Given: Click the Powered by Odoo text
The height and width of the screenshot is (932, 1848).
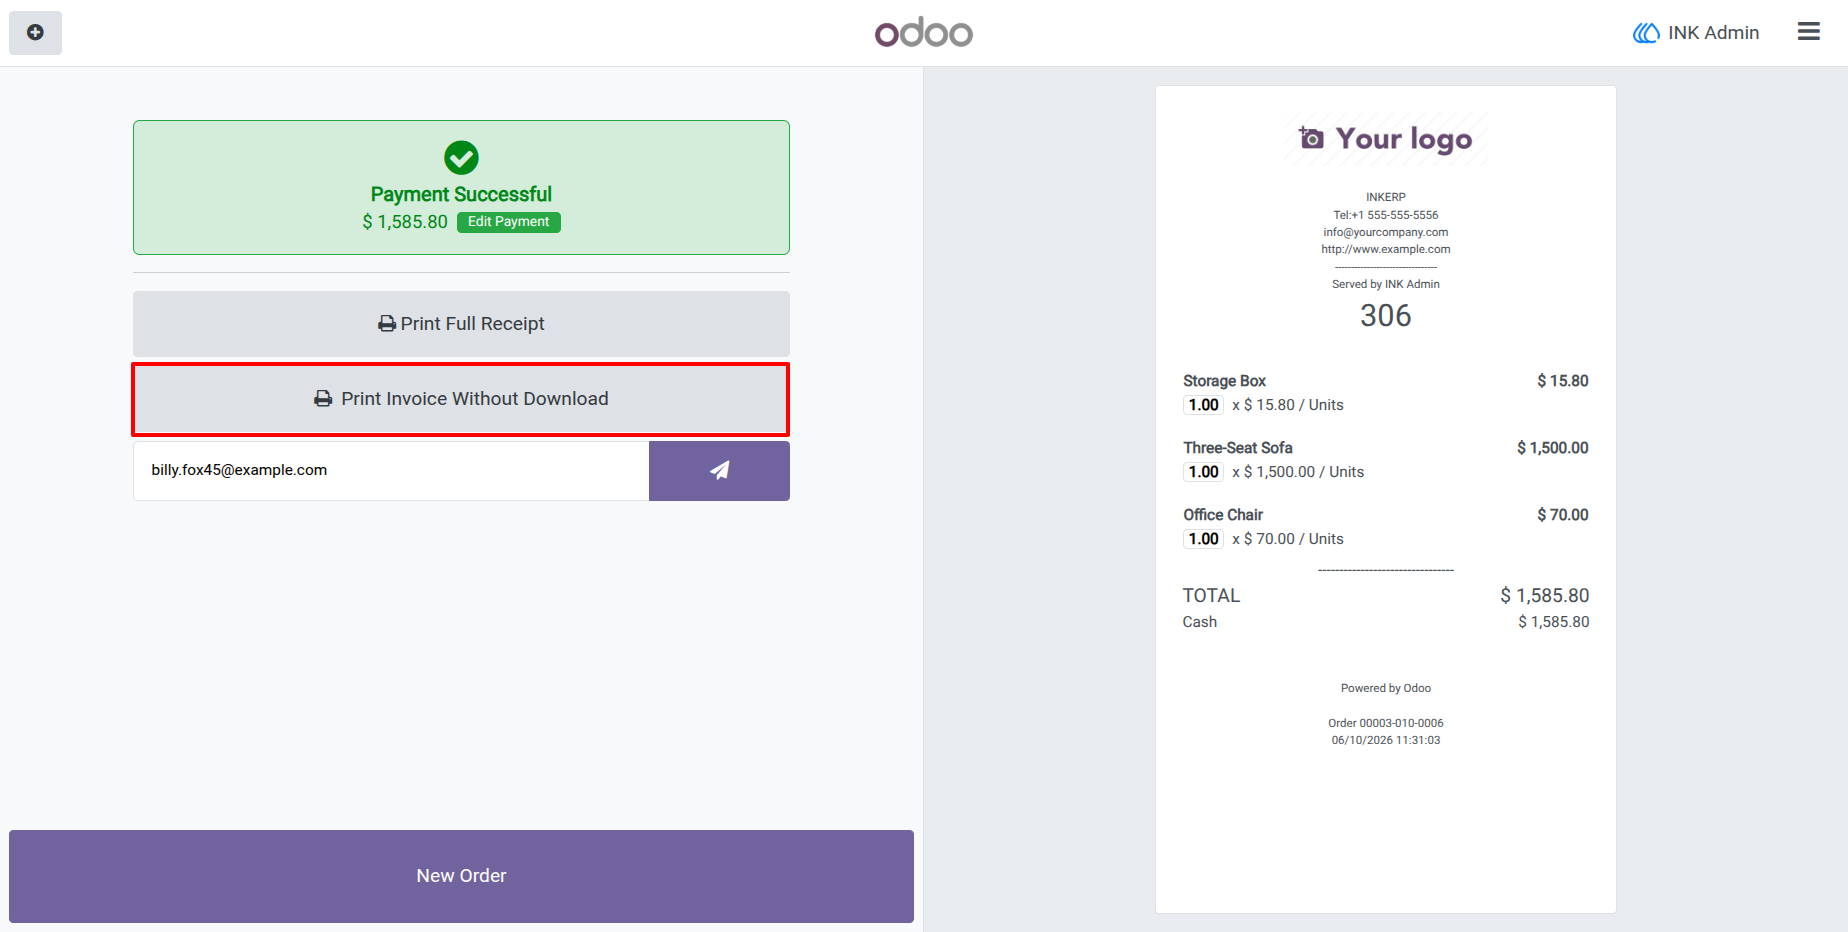Looking at the screenshot, I should (x=1385, y=688).
